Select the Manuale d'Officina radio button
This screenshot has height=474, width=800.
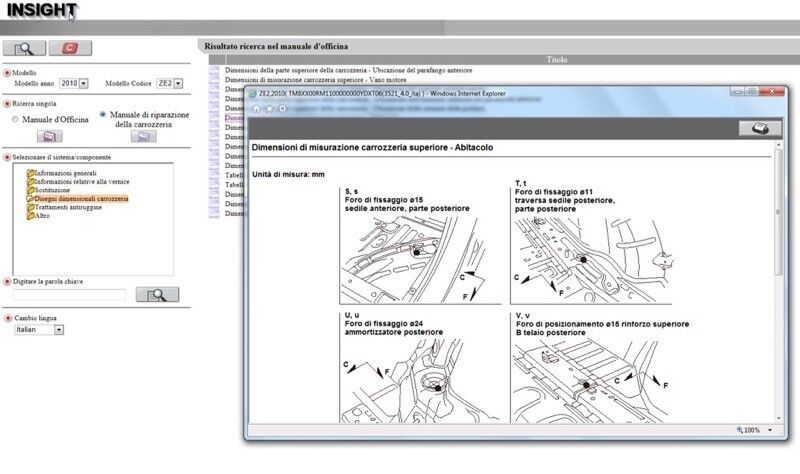click(15, 119)
